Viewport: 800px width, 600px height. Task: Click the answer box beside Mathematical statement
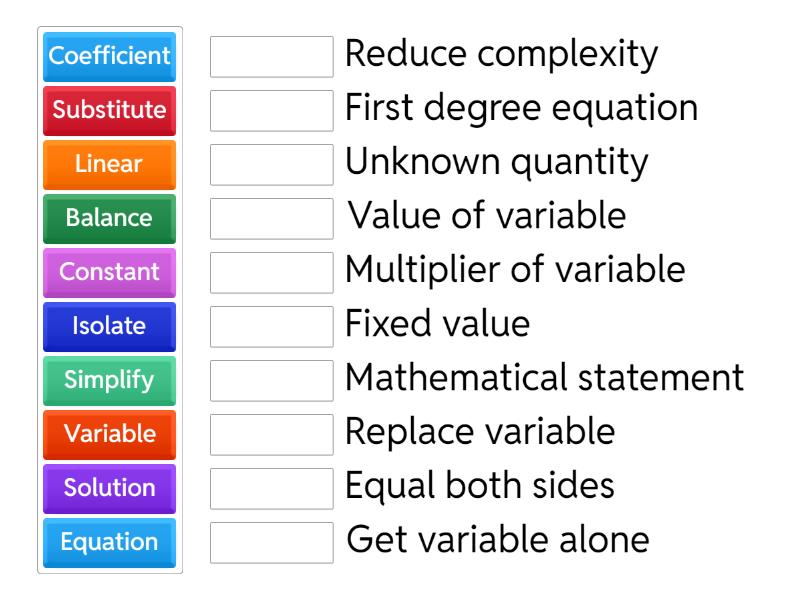[272, 382]
